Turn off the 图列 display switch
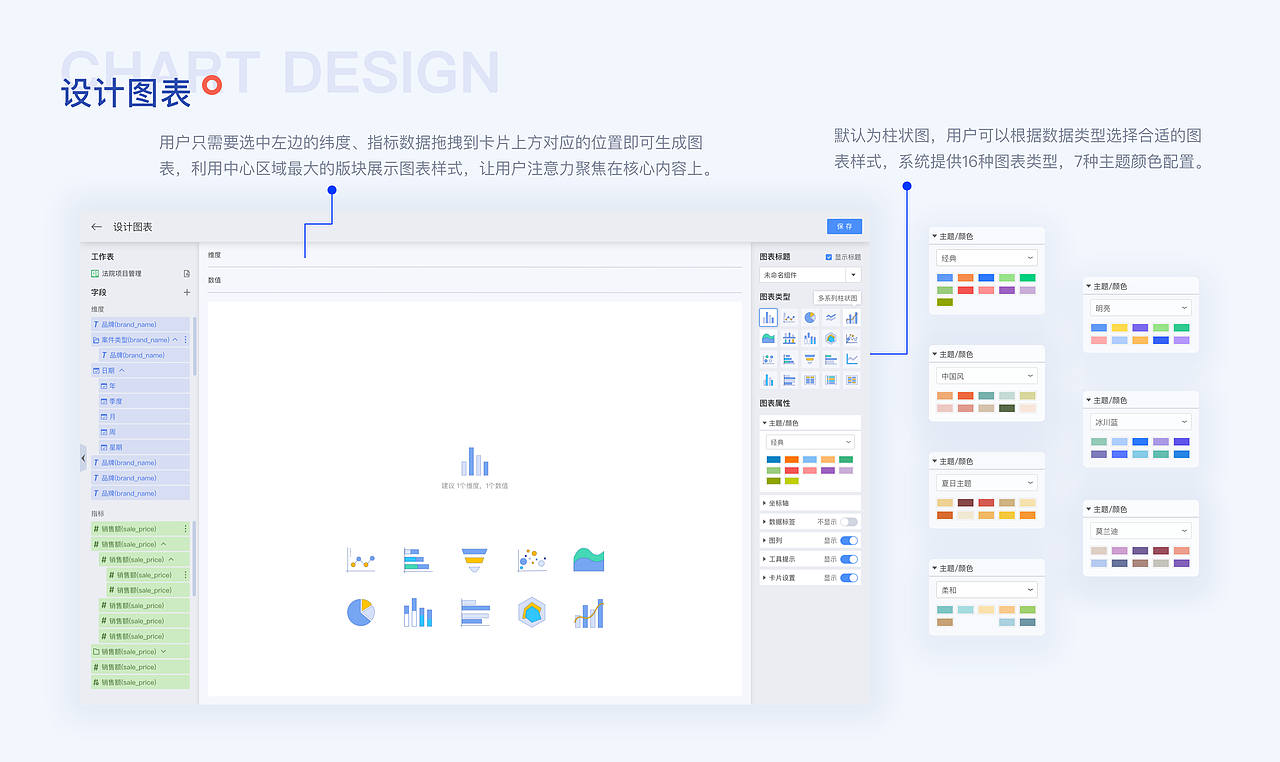1280x762 pixels. (x=849, y=540)
